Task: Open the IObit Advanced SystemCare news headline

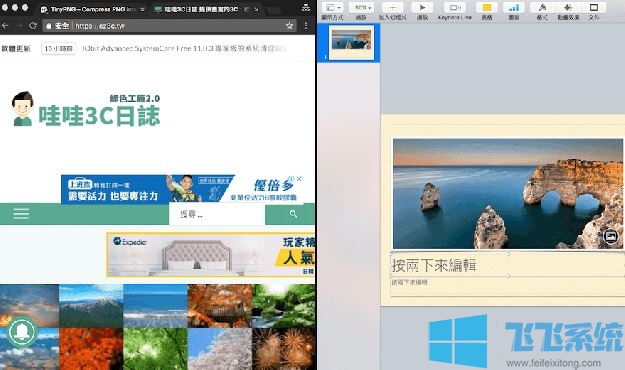Action: click(185, 48)
